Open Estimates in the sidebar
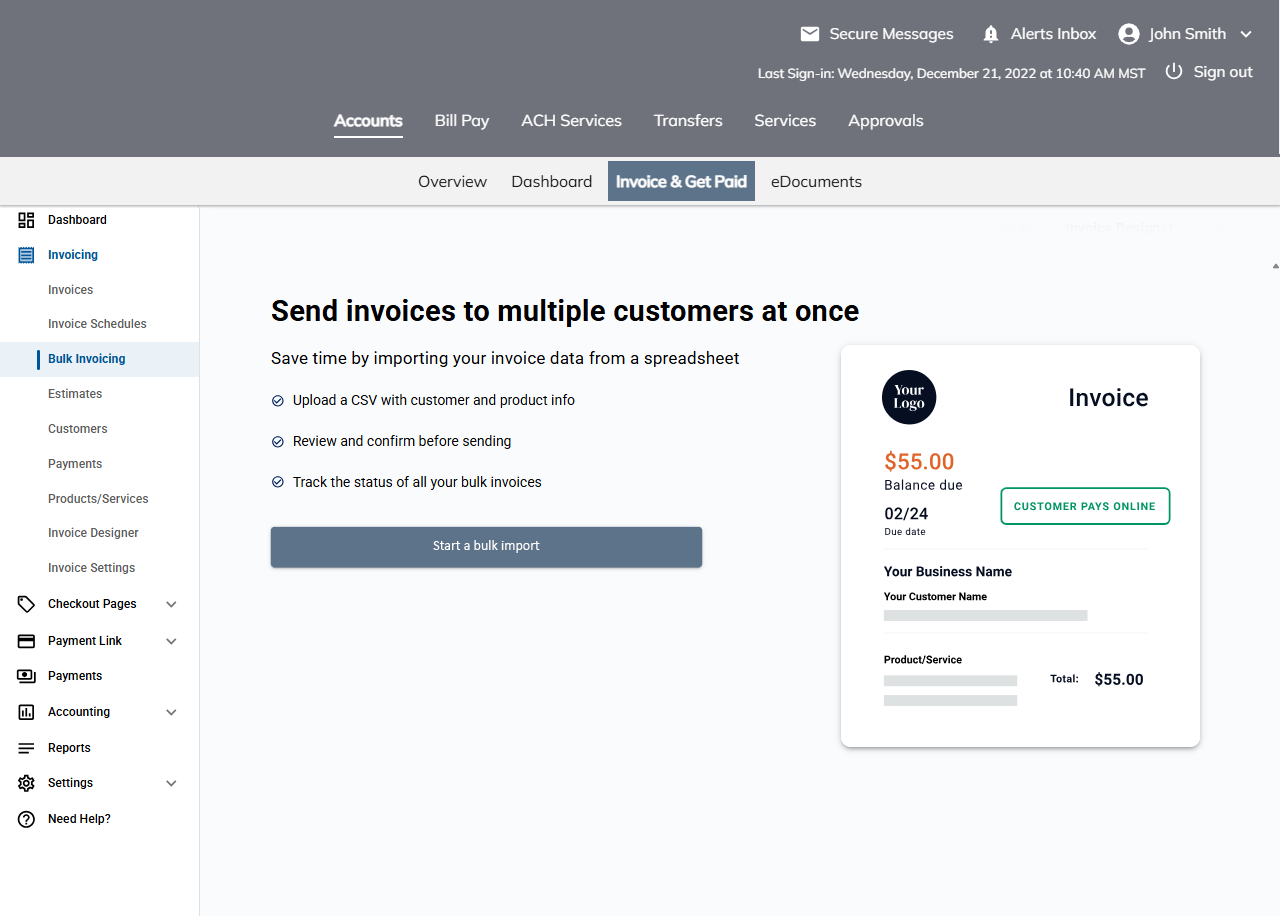Screen dimensions: 1280x916 pyautogui.click(x=75, y=394)
